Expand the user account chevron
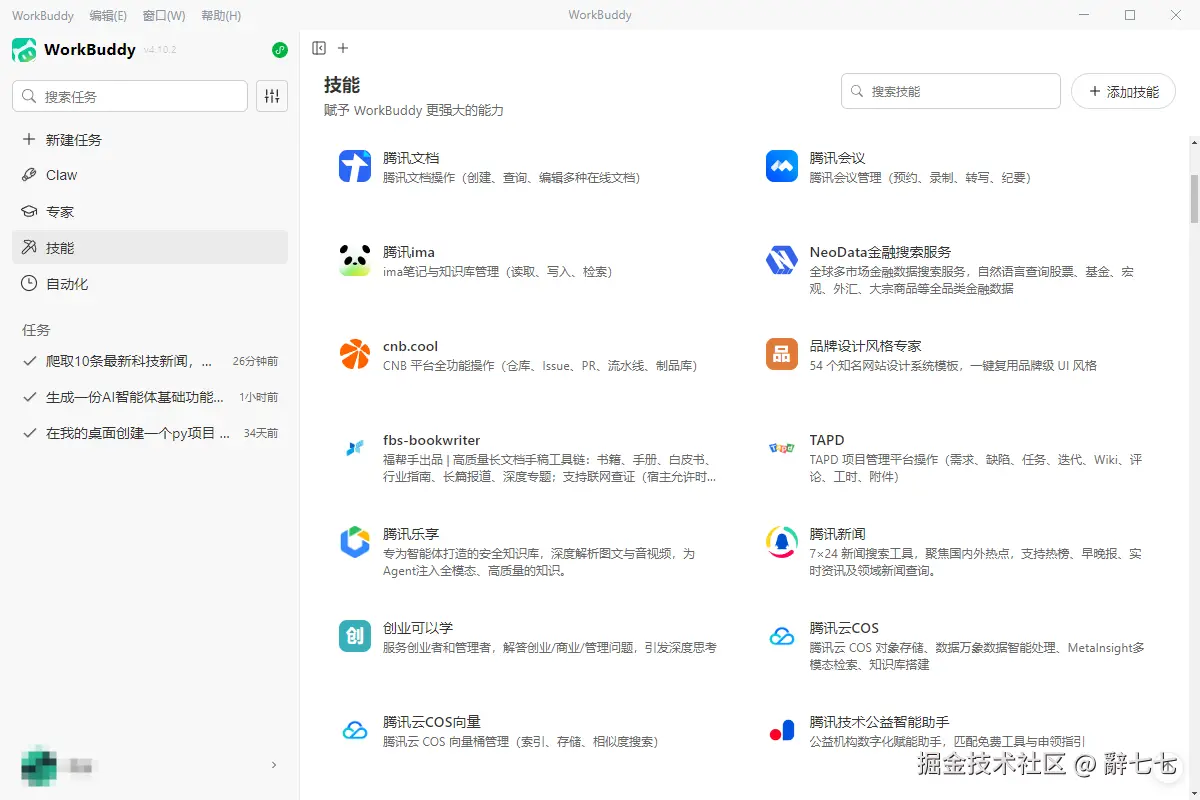 [x=274, y=765]
